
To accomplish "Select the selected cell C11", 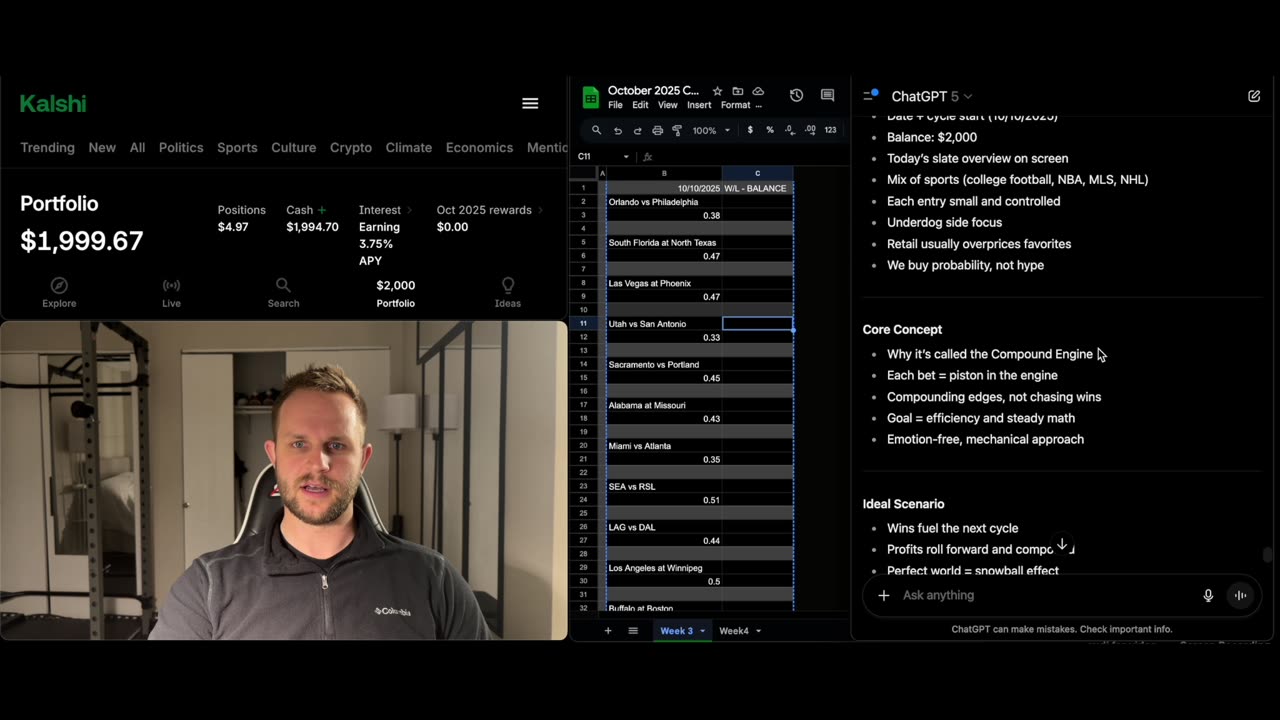I will tap(757, 324).
